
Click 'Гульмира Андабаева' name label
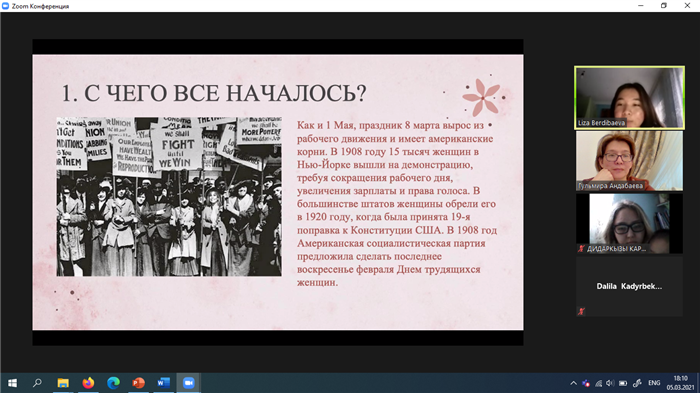610,186
